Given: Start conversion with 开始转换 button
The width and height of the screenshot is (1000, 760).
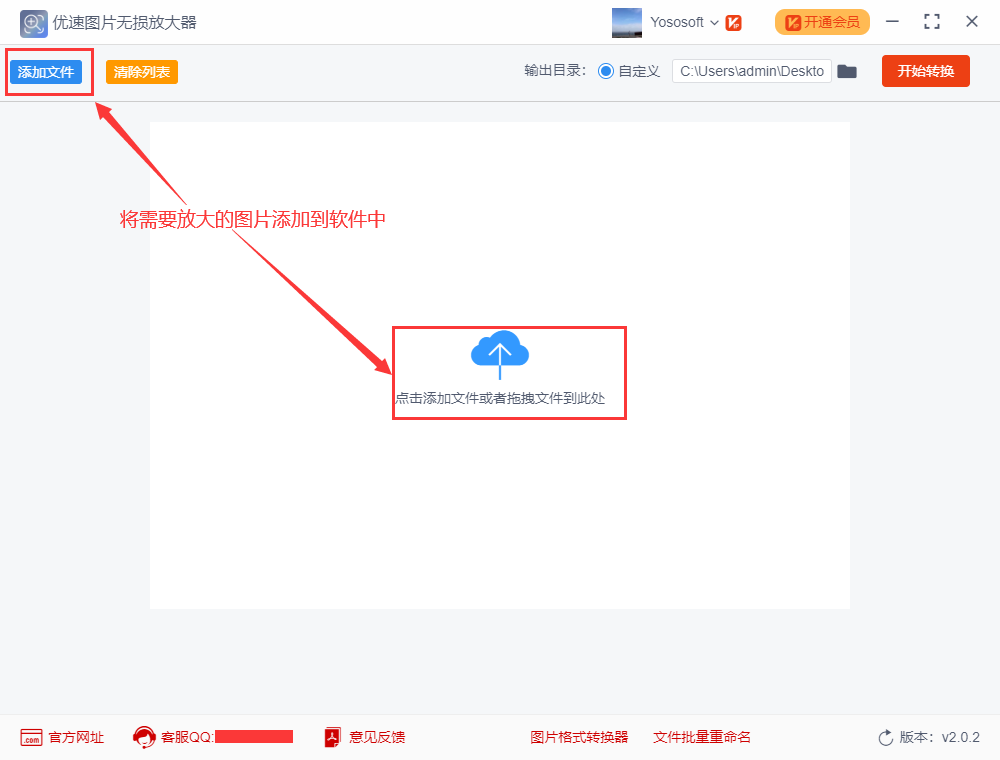Looking at the screenshot, I should tap(925, 71).
